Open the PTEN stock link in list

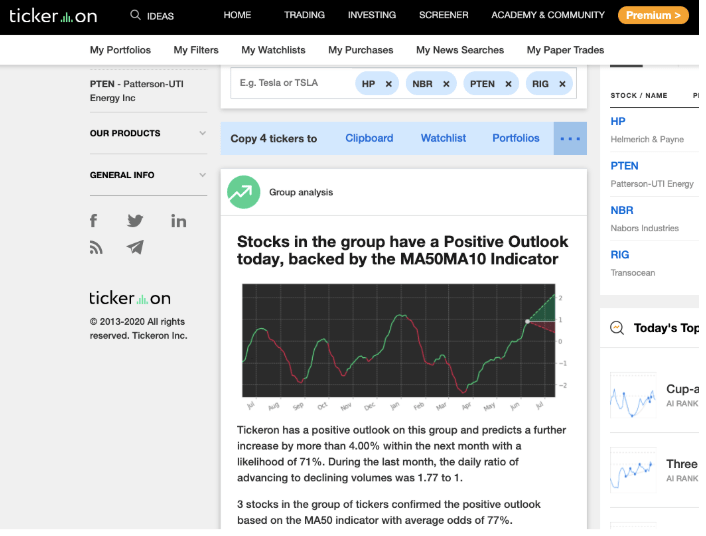click(x=625, y=166)
